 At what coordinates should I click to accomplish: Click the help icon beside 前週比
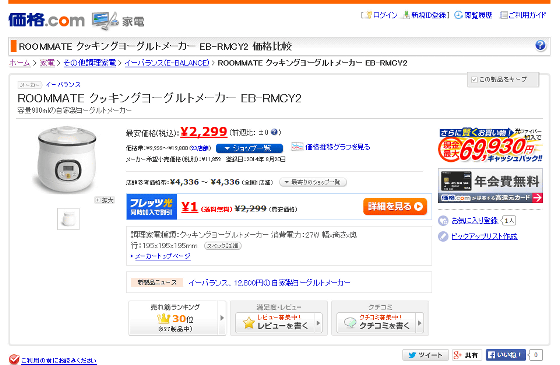coord(274,132)
